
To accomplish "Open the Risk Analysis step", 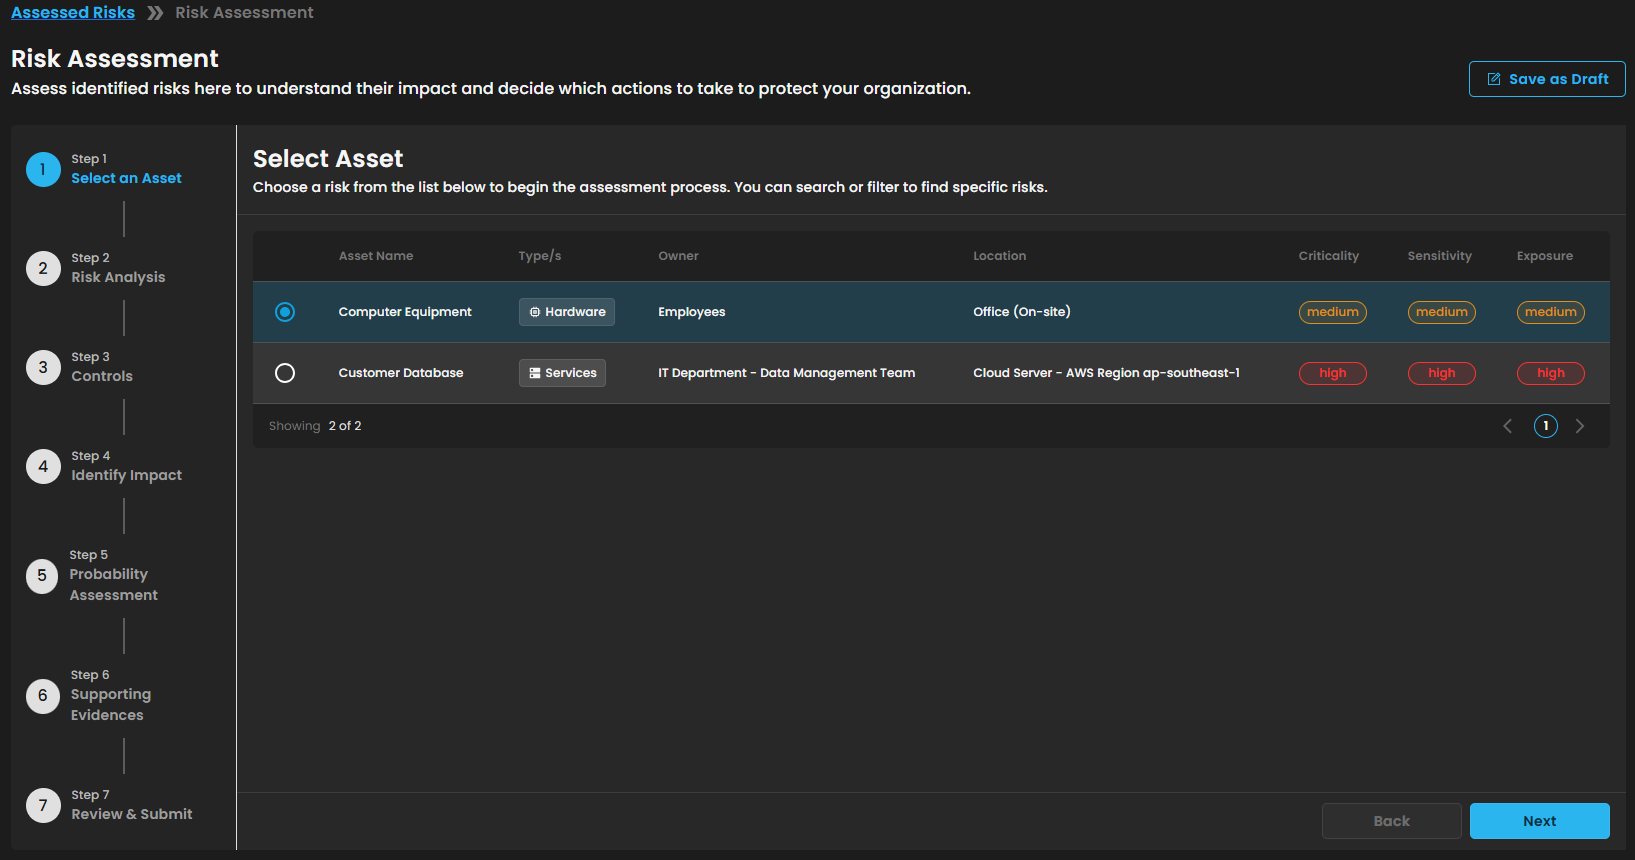I will (118, 277).
